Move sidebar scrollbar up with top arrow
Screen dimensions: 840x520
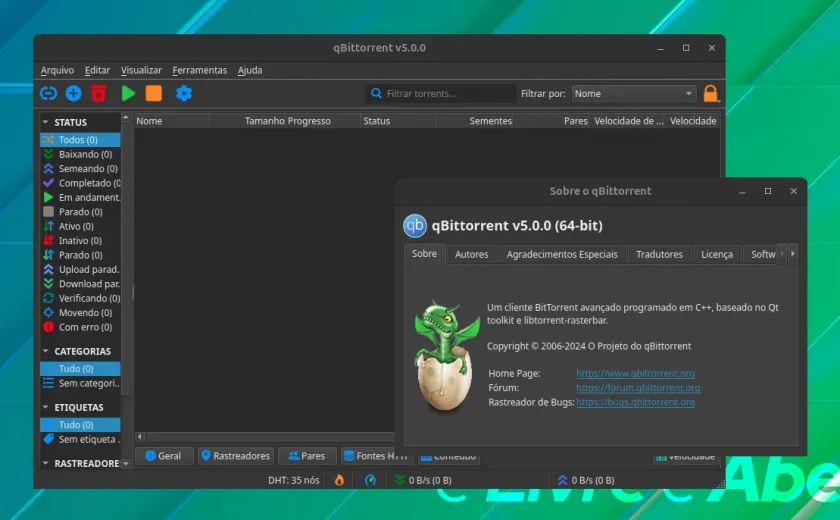click(126, 117)
